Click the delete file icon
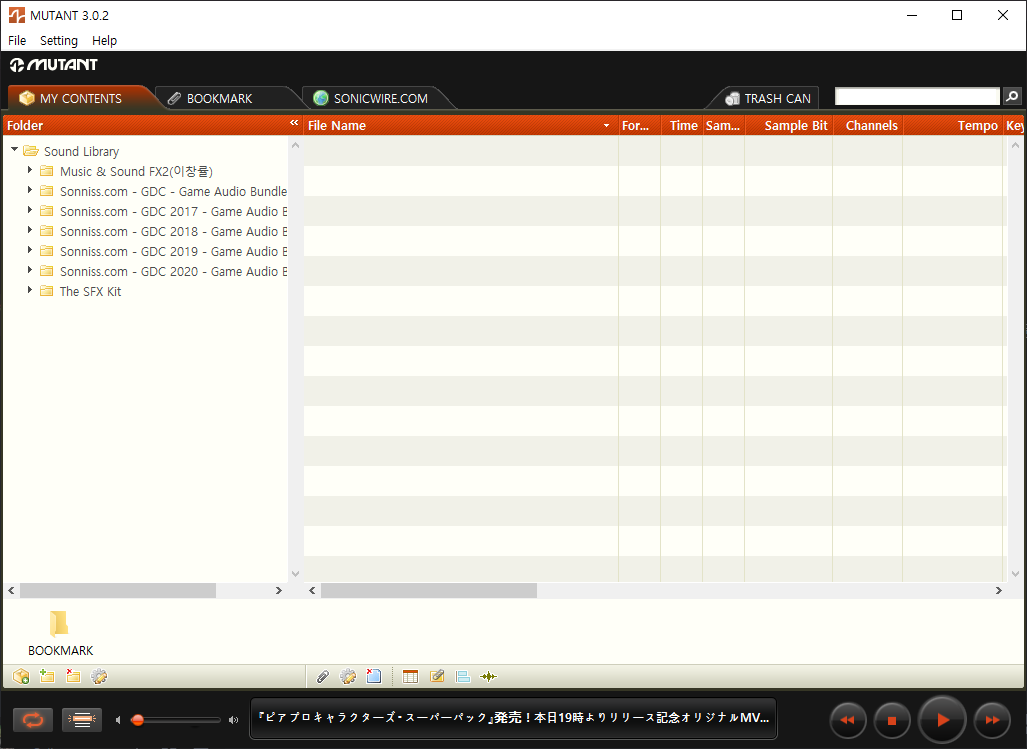The width and height of the screenshot is (1027, 749). (374, 676)
